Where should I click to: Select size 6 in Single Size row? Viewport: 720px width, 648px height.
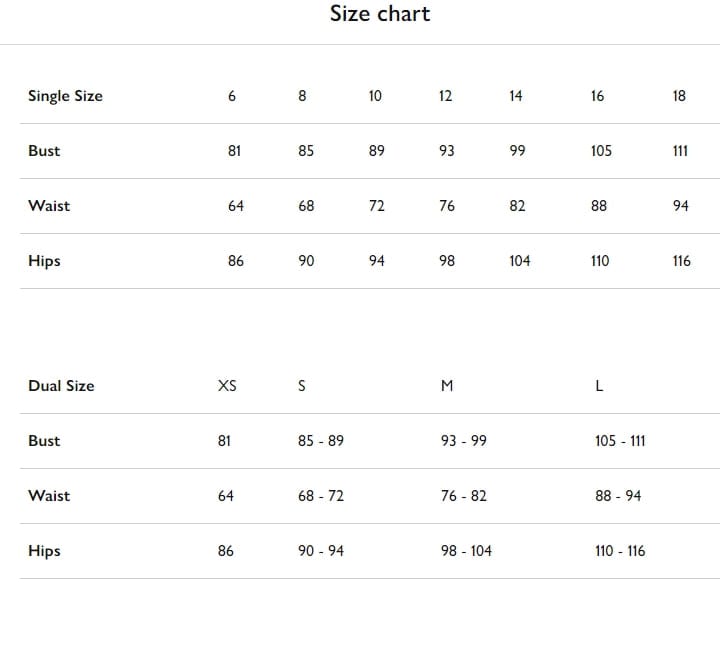[x=232, y=96]
